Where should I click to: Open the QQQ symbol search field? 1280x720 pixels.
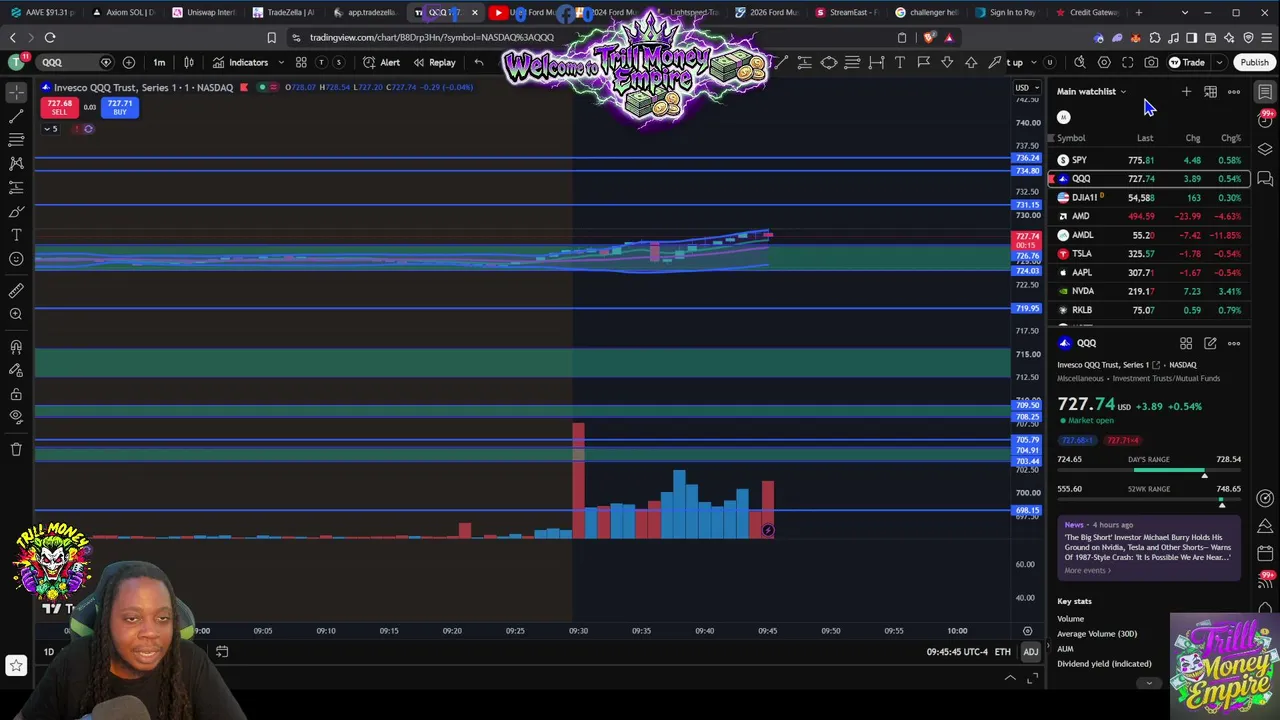click(75, 62)
